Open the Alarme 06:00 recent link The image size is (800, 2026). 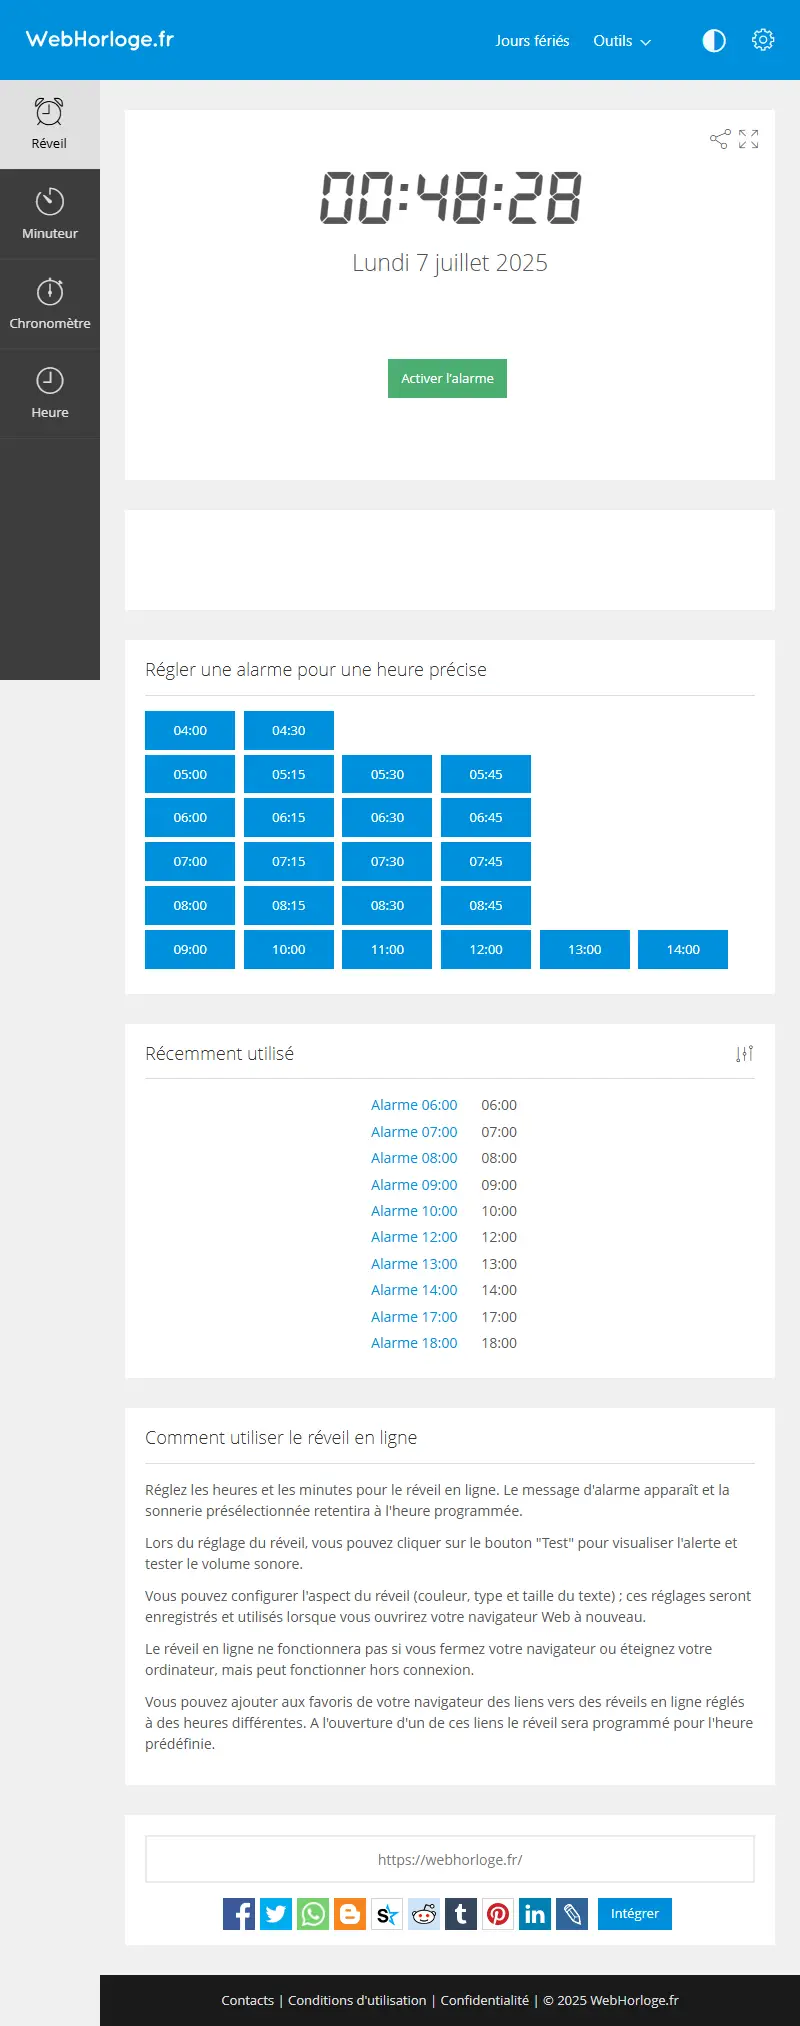coord(414,1105)
